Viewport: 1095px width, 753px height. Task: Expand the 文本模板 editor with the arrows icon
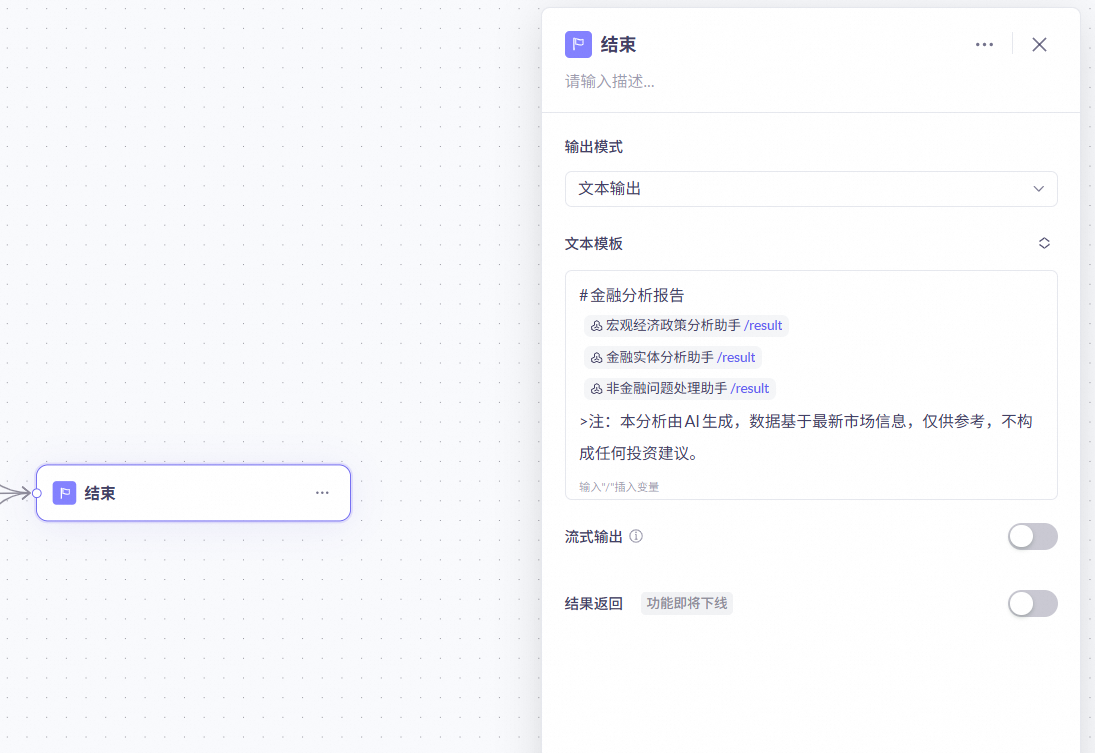click(x=1044, y=243)
